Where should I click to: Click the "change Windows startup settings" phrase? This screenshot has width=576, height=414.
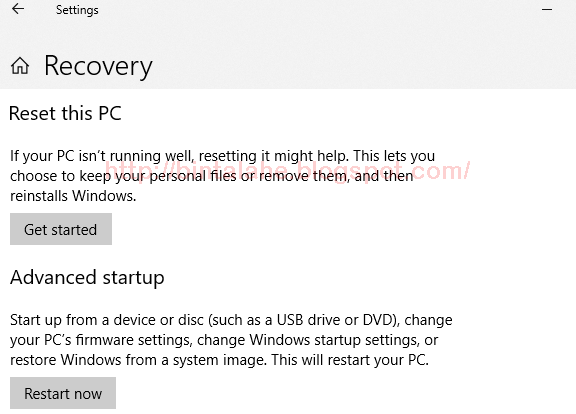point(307,340)
